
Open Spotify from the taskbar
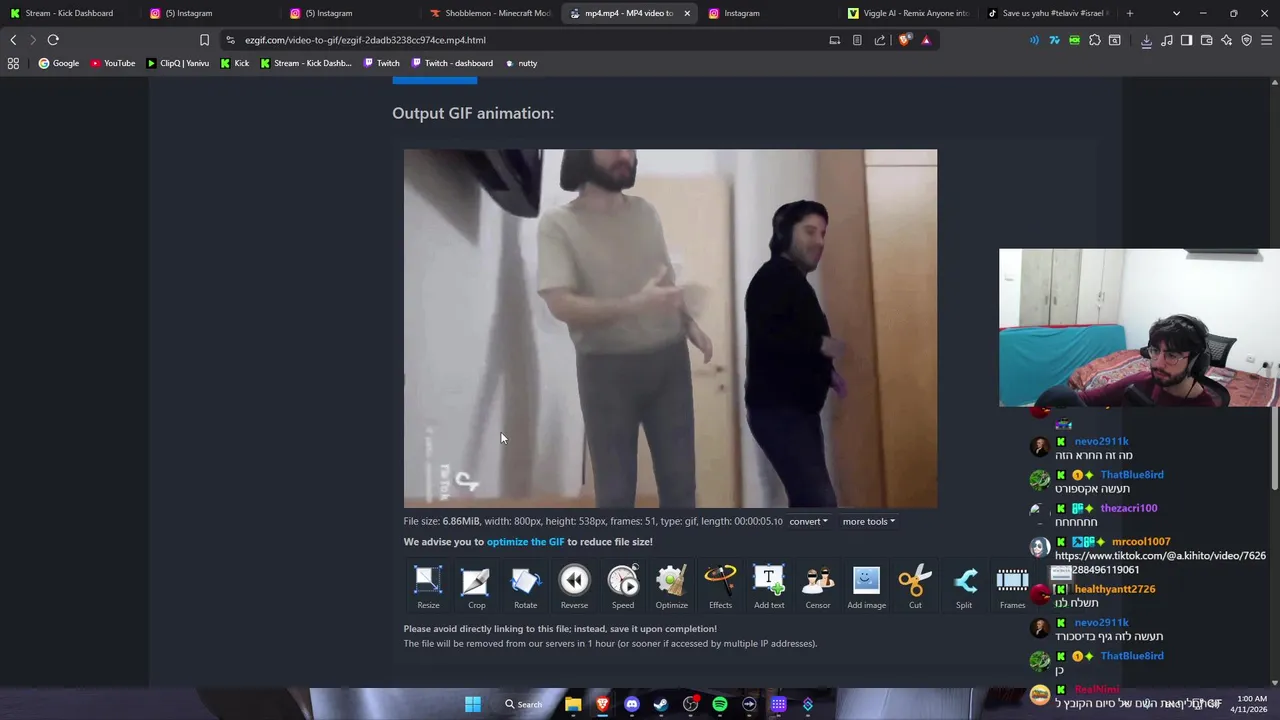point(720,704)
